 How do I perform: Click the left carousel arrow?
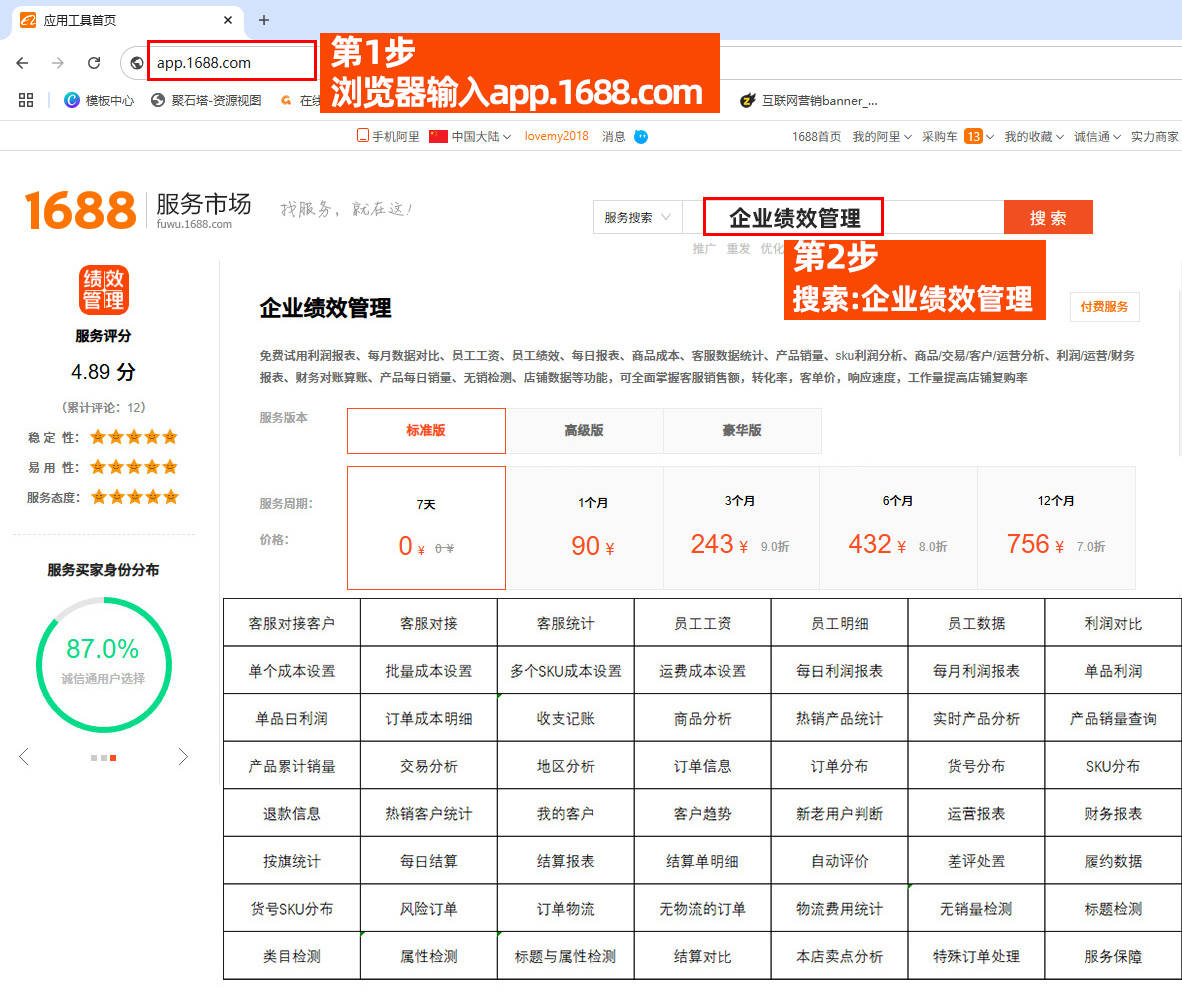pos(24,757)
